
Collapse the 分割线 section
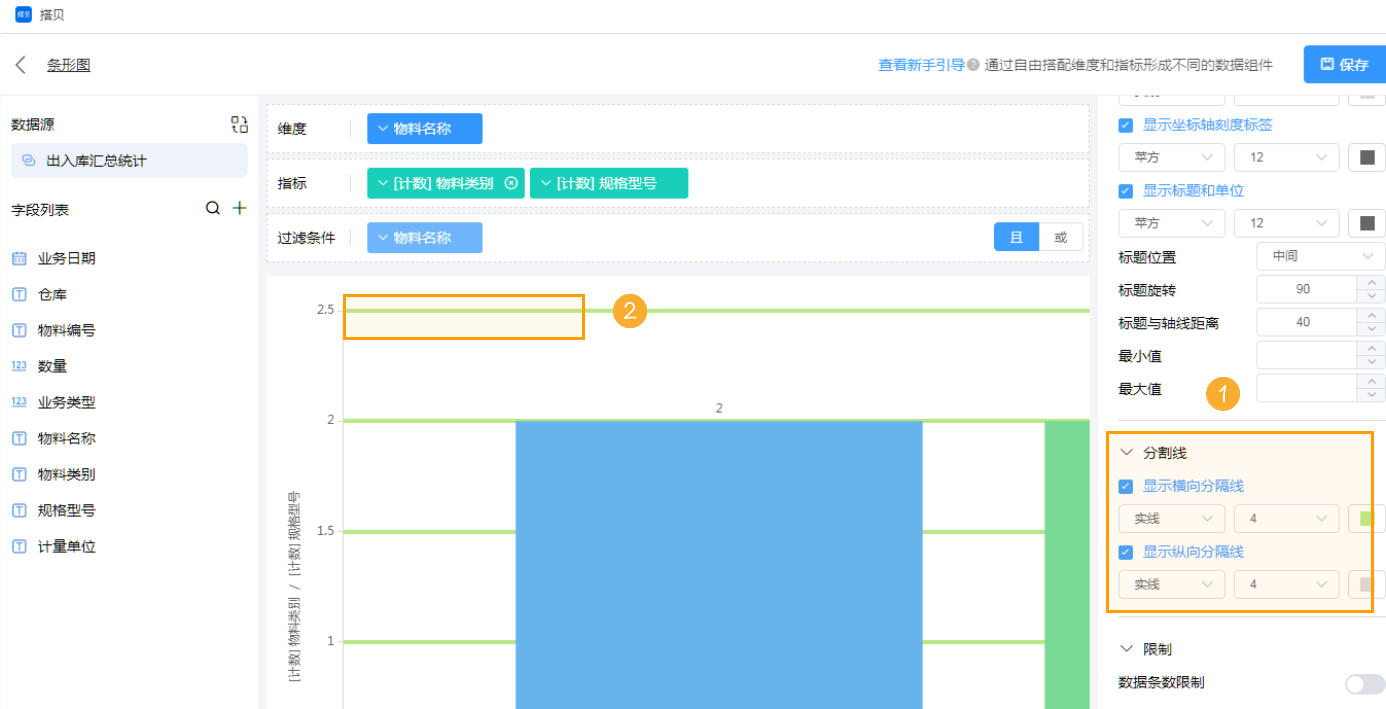pyautogui.click(x=1127, y=453)
